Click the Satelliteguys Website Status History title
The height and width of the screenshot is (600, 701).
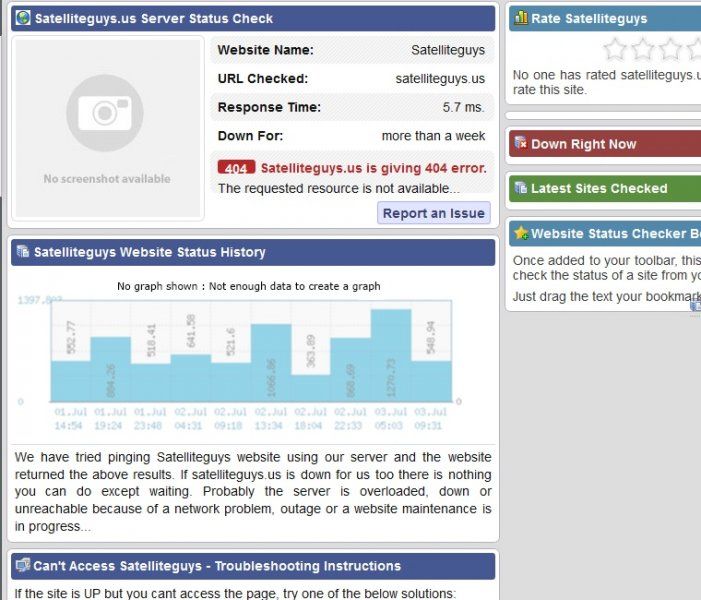[x=150, y=252]
